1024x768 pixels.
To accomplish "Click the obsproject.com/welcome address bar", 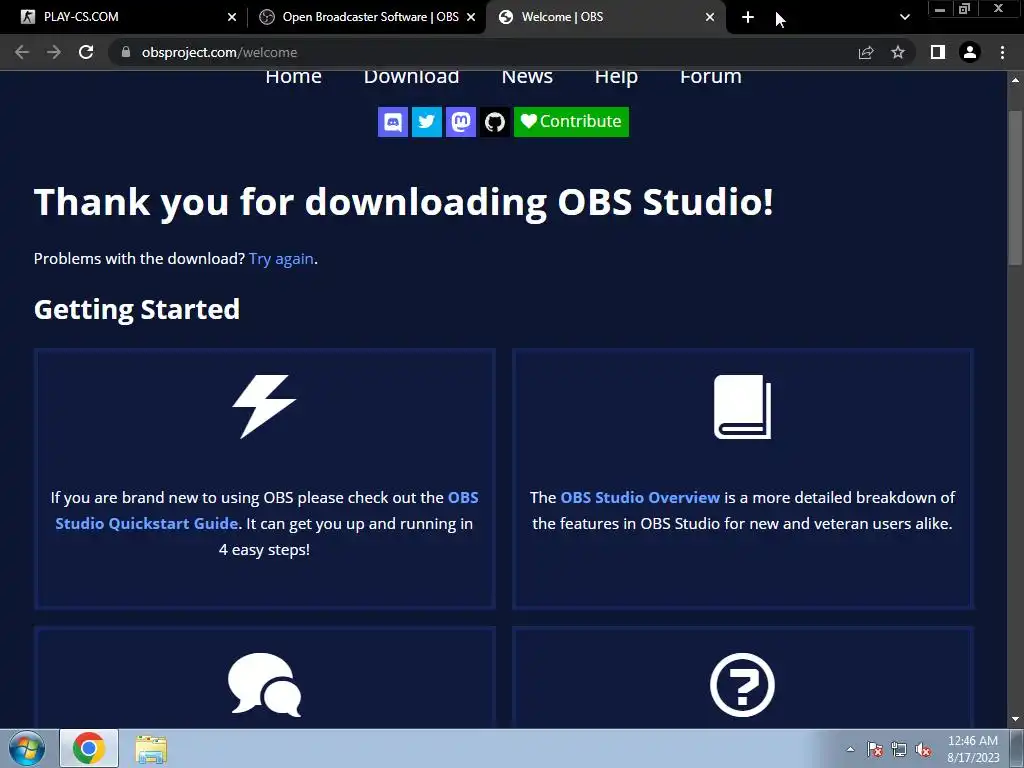I will click(x=483, y=52).
